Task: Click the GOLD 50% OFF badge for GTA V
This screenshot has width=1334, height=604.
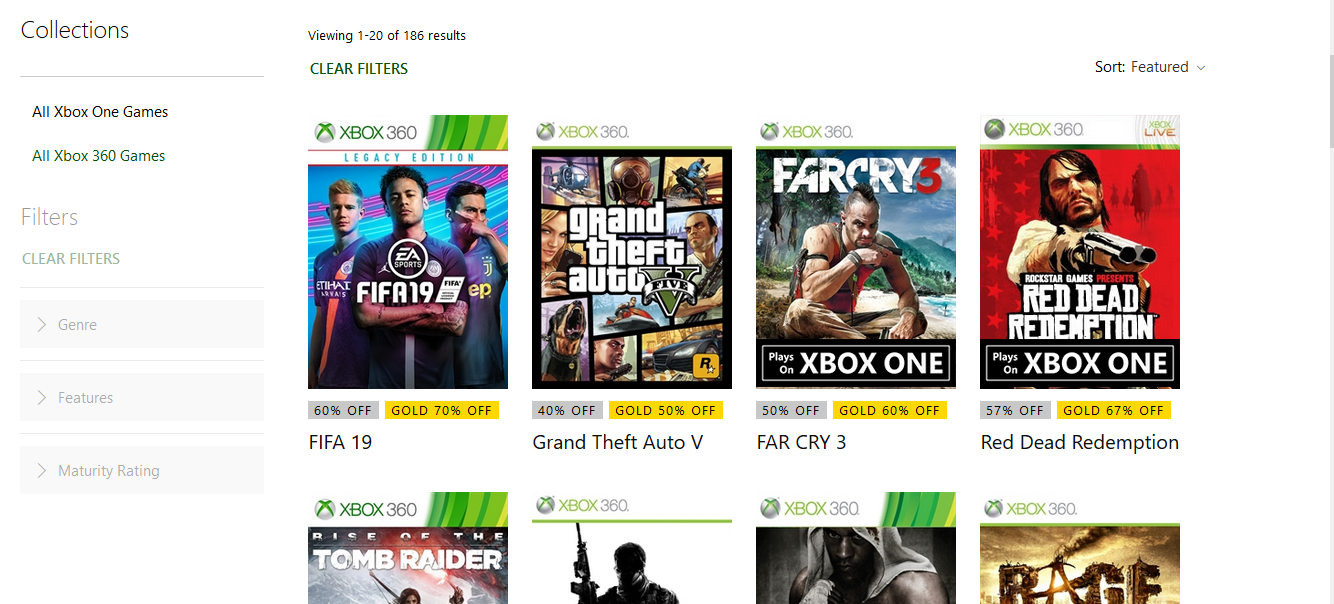Action: [666, 410]
